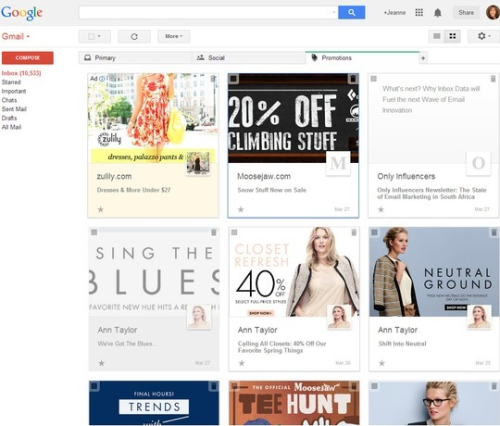Delete the Moosejaw.com email via trash icon
Viewport: 500px width, 426px height.
pyautogui.click(x=353, y=79)
